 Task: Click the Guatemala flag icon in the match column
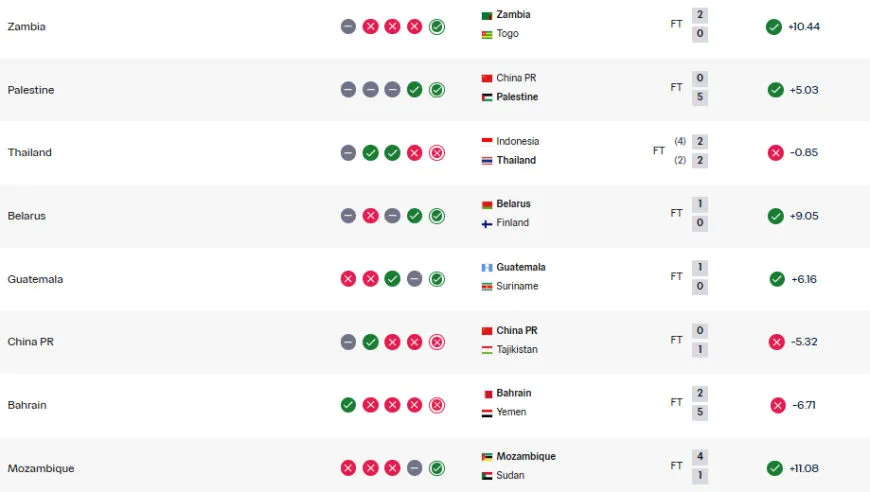coord(487,268)
